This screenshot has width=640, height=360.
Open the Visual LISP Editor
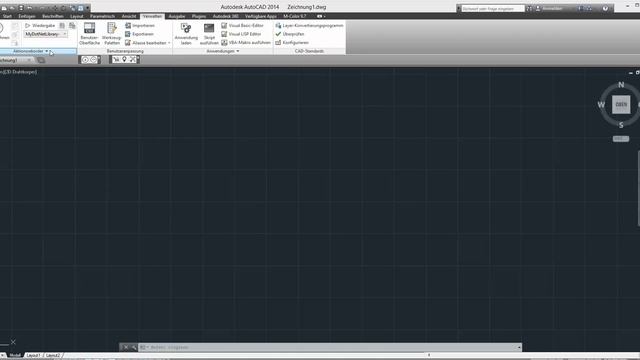tap(241, 34)
